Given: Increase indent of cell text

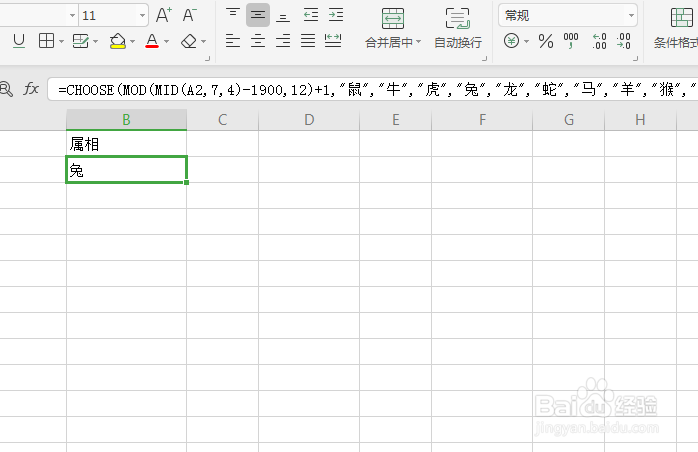Looking at the screenshot, I should [x=336, y=15].
